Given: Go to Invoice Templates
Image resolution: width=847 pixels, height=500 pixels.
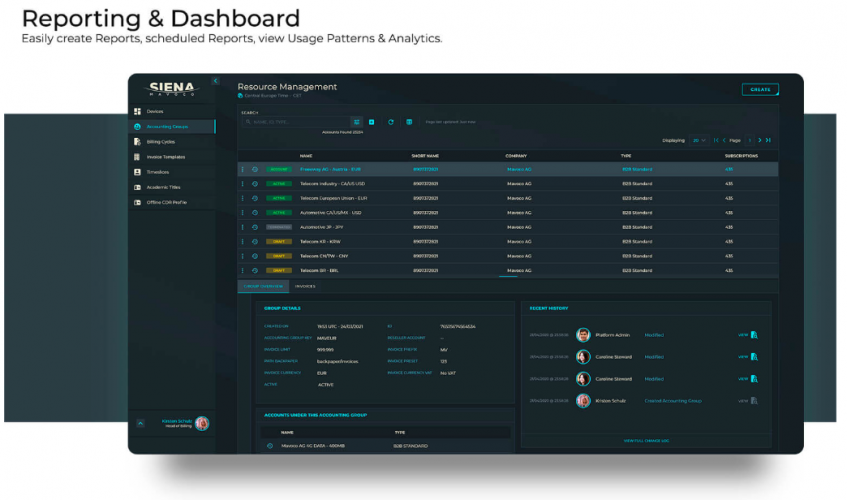Looking at the screenshot, I should 166,157.
